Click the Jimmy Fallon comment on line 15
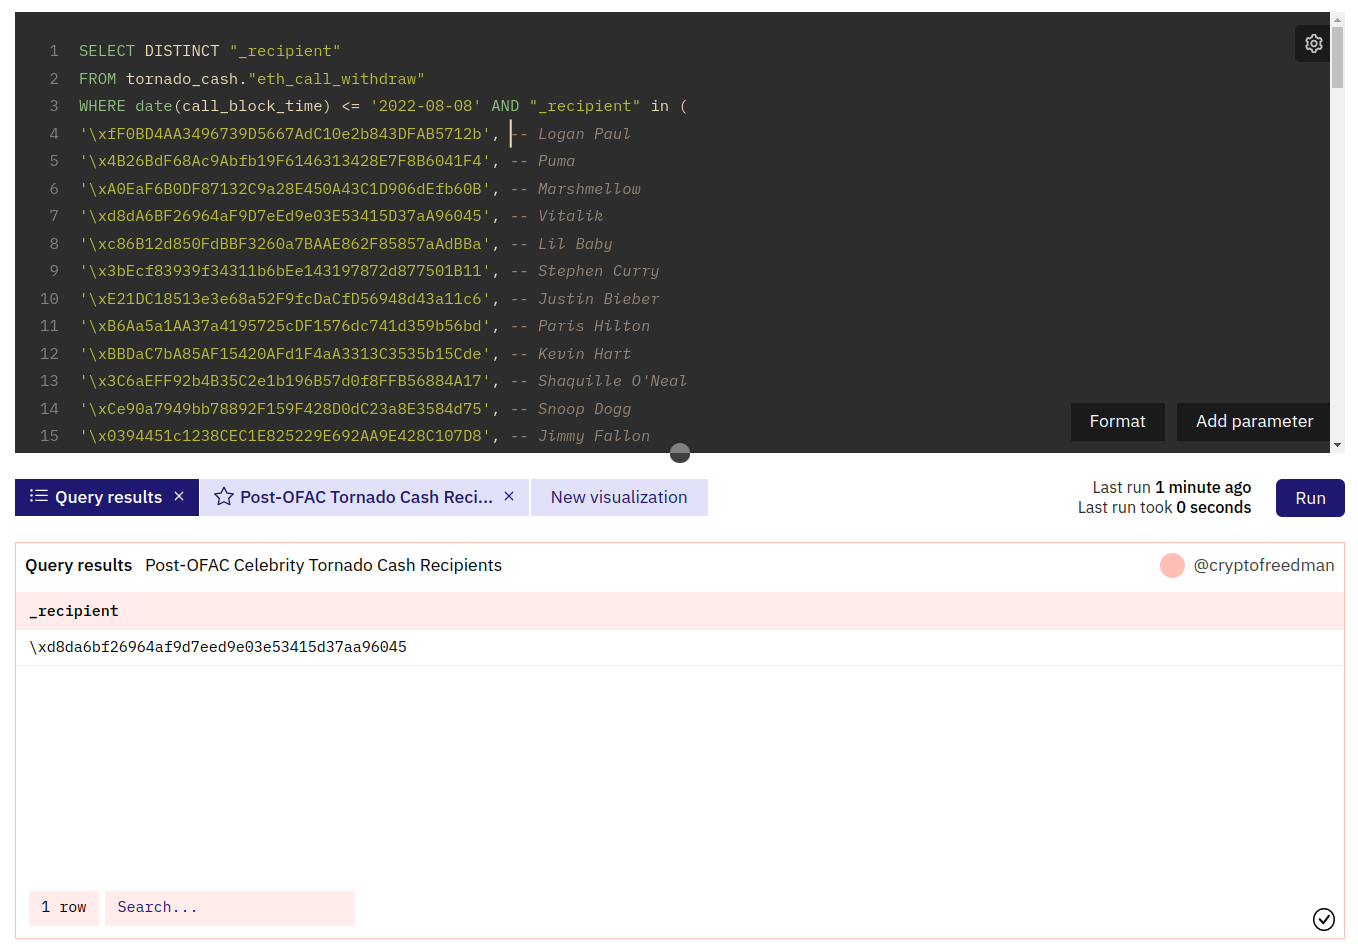The width and height of the screenshot is (1358, 950). point(580,436)
